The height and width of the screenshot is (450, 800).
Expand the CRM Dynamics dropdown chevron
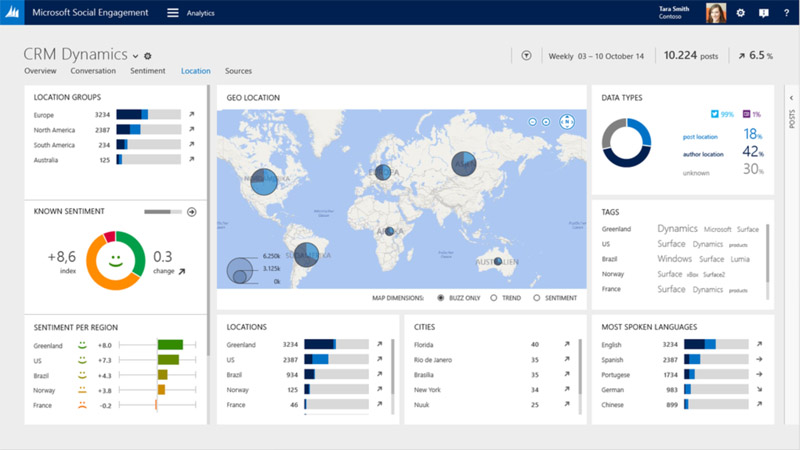[x=136, y=56]
